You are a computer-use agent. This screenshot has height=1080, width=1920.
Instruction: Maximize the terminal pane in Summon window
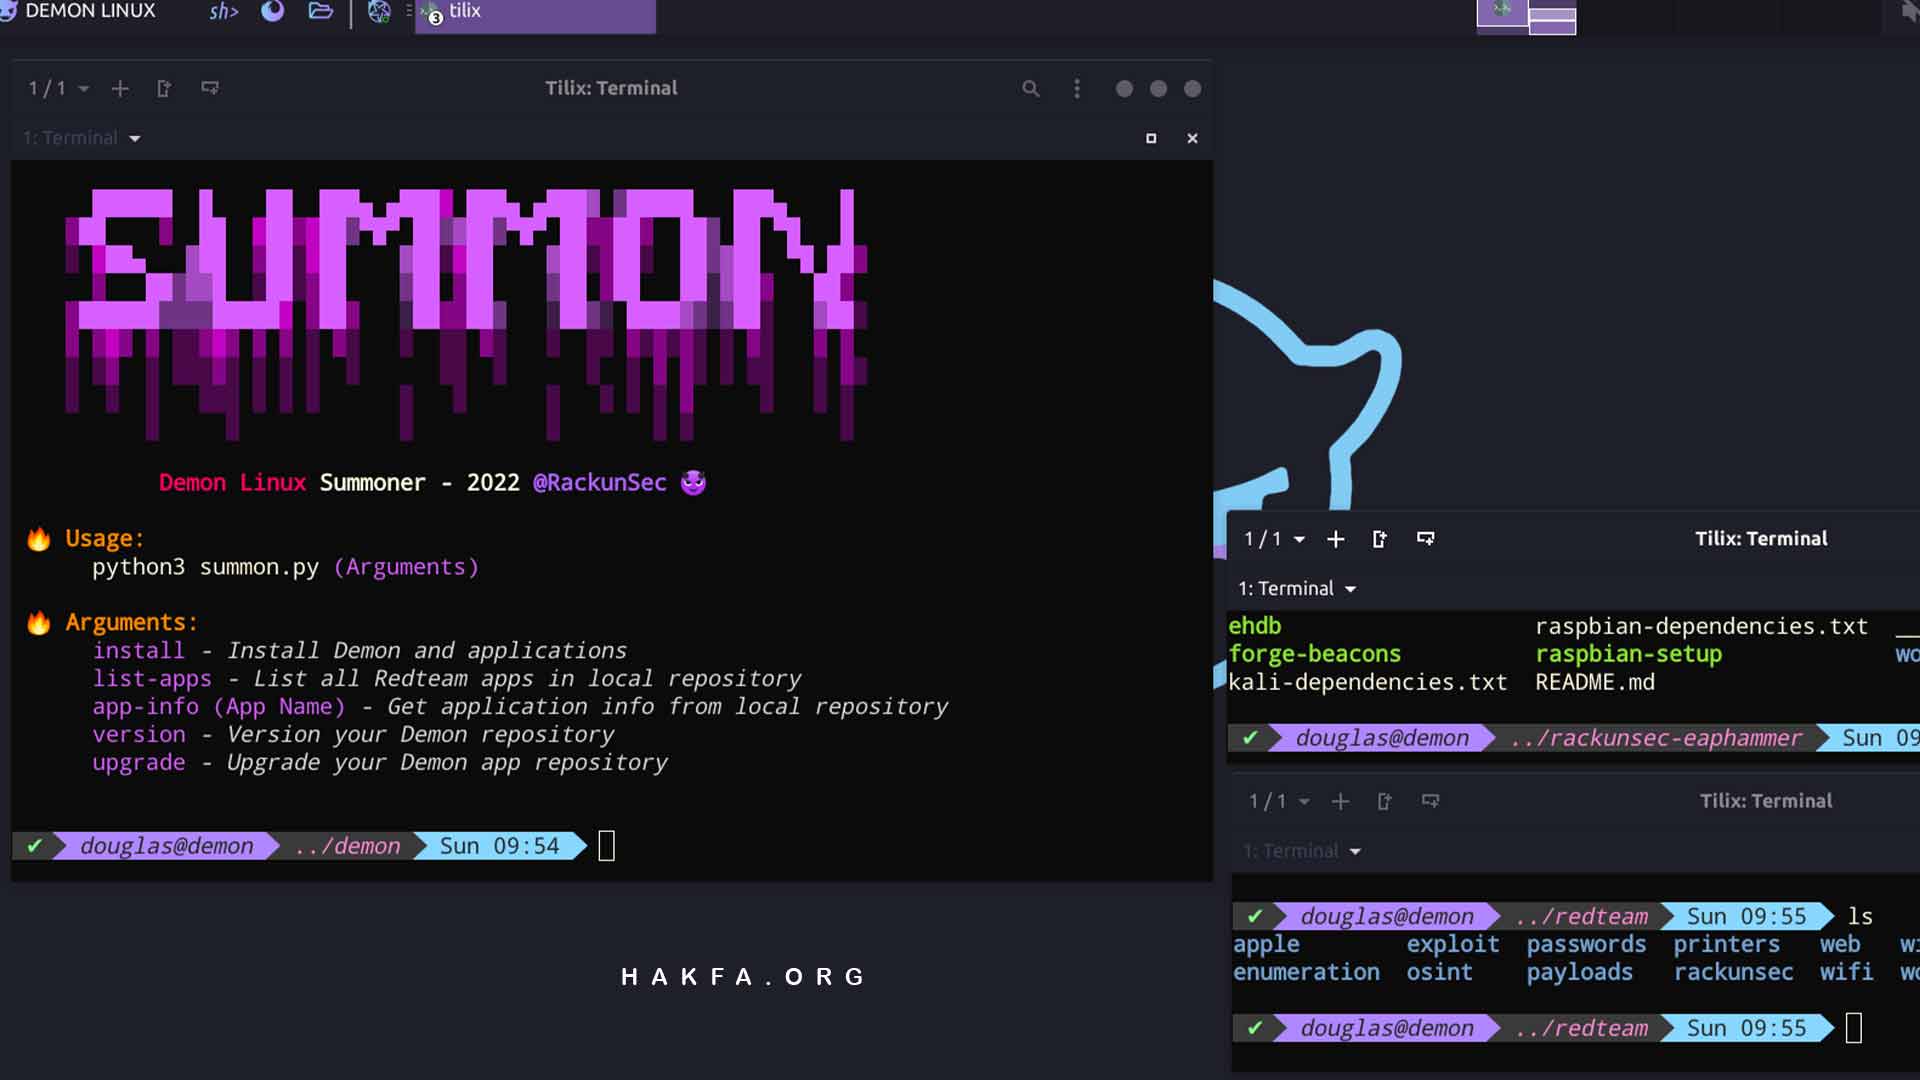tap(1151, 138)
